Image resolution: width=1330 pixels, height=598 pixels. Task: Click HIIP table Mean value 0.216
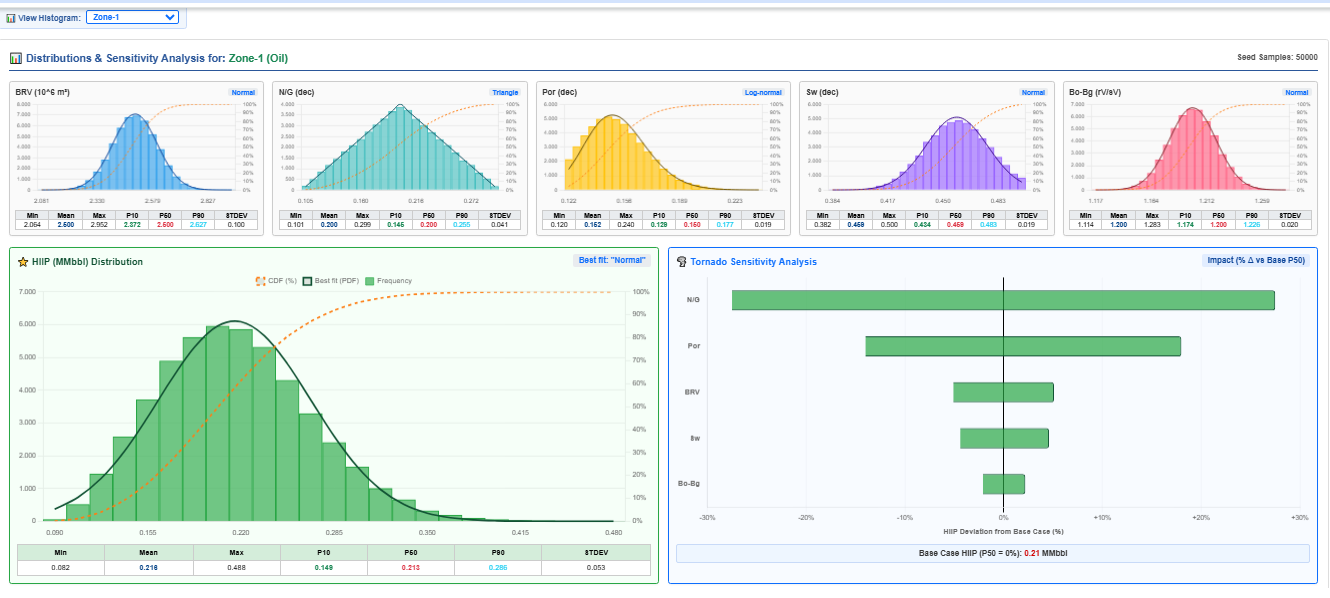click(148, 568)
